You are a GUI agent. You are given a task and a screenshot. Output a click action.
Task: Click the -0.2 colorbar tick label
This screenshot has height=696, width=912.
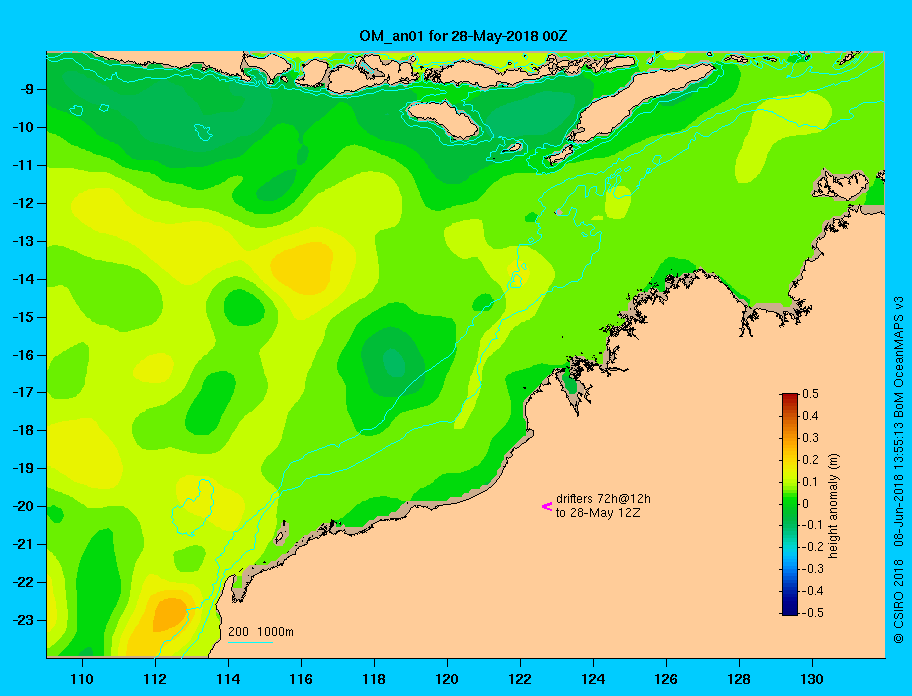coord(813,547)
